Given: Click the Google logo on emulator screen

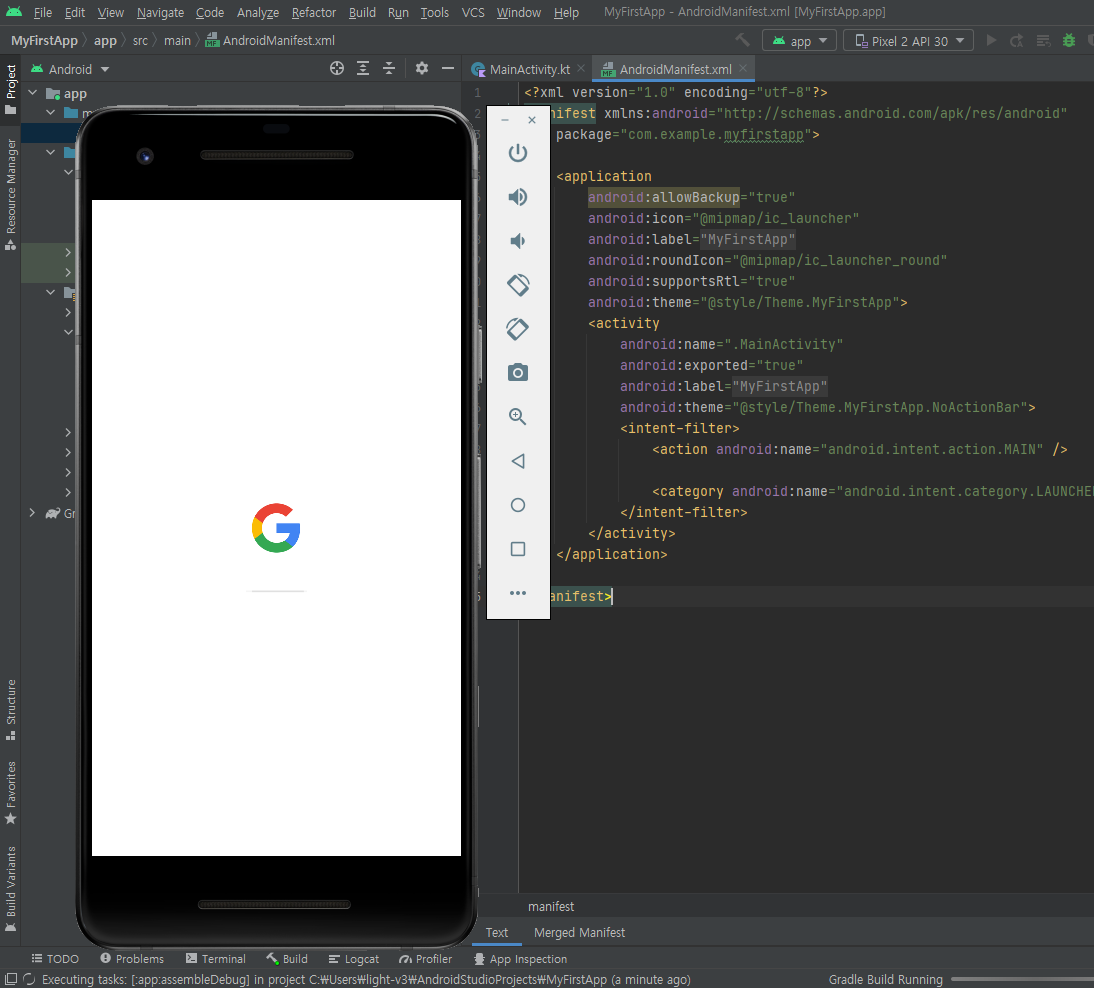Looking at the screenshot, I should tap(276, 527).
